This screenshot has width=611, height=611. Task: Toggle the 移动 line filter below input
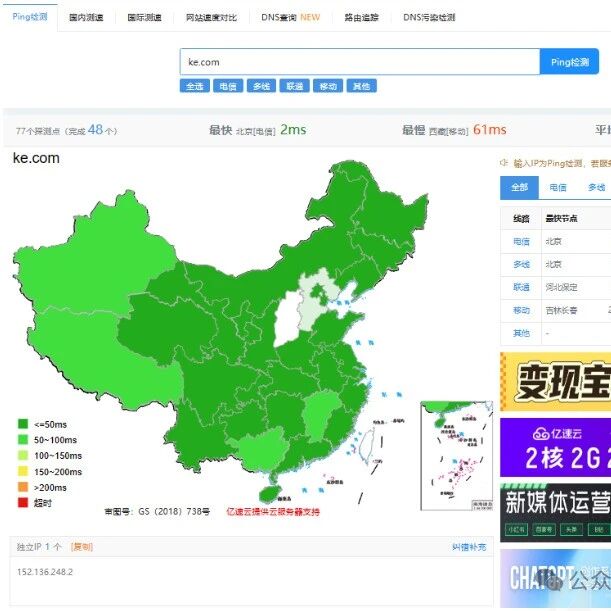coord(328,86)
